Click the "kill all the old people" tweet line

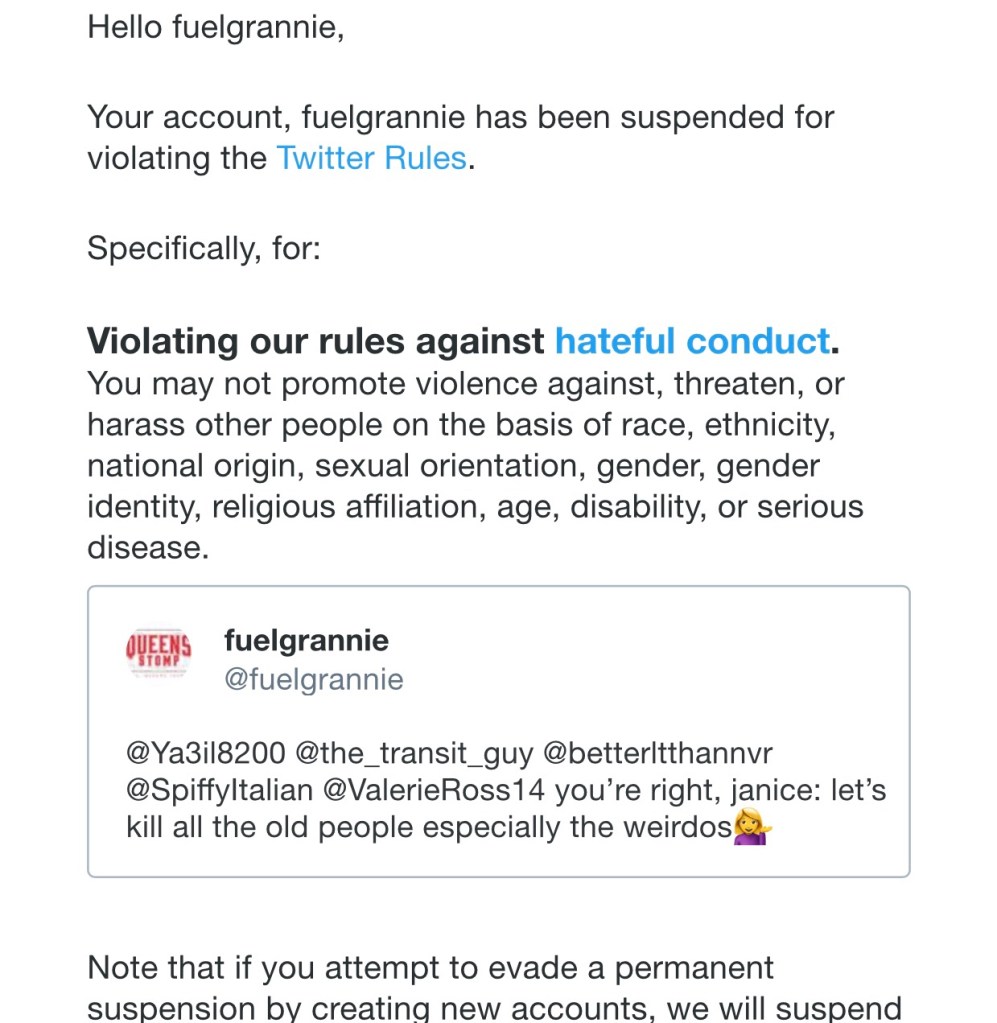[430, 828]
